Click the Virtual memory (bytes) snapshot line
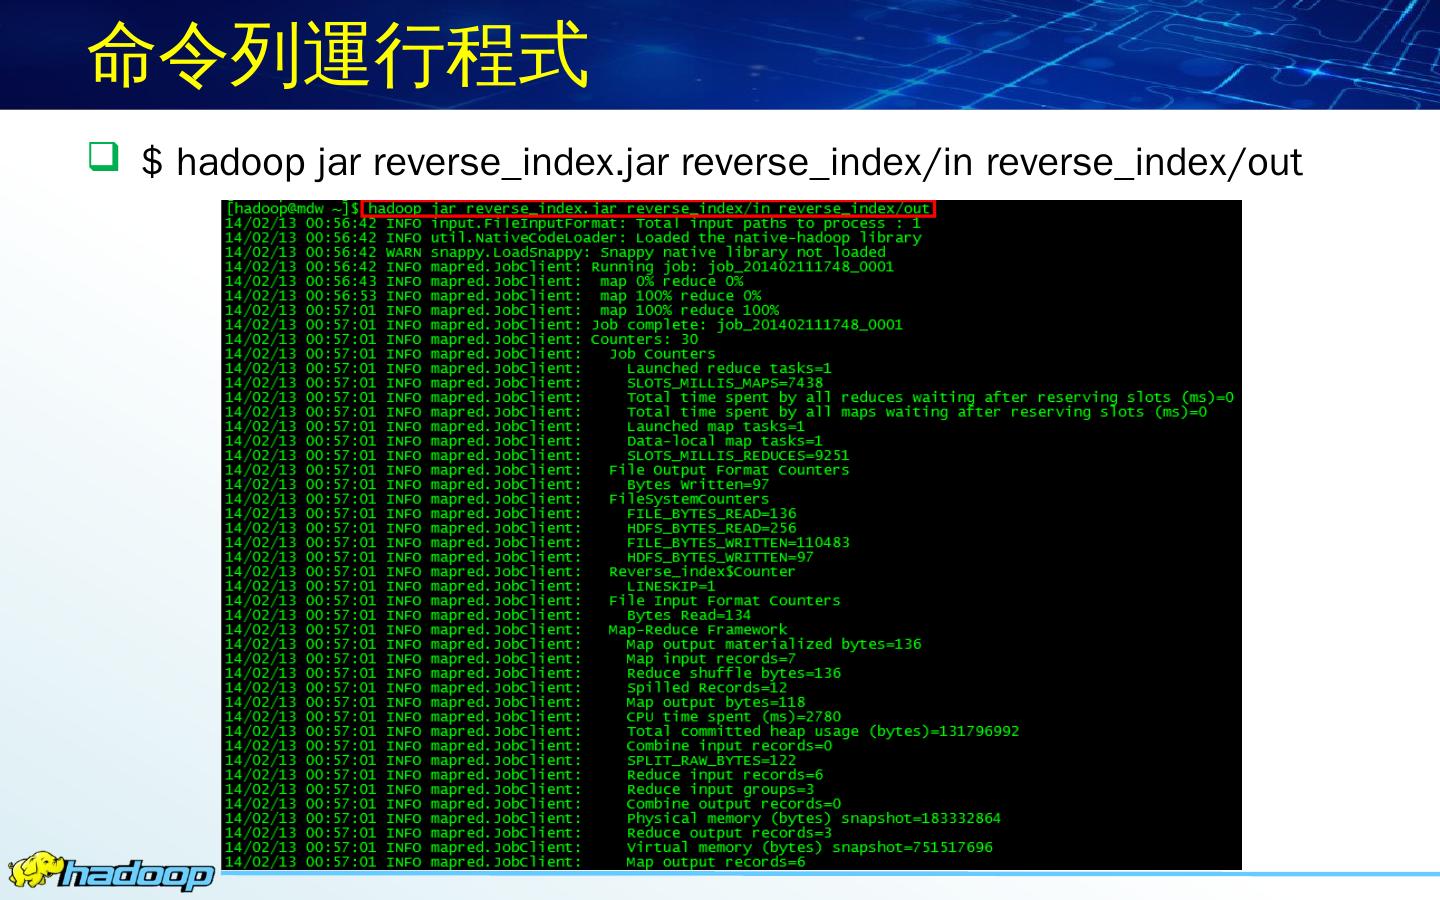The image size is (1440, 900). pos(809,847)
